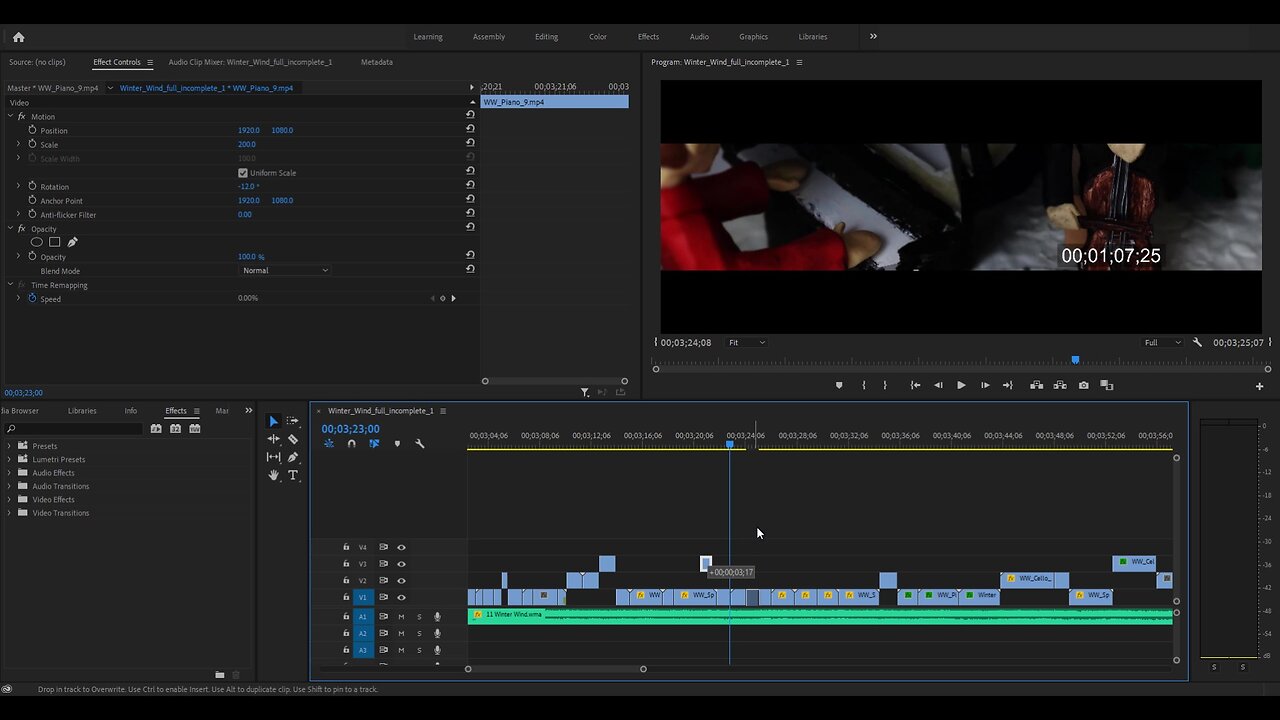Click the Lift button
The width and height of the screenshot is (1280, 720).
pos(1037,385)
